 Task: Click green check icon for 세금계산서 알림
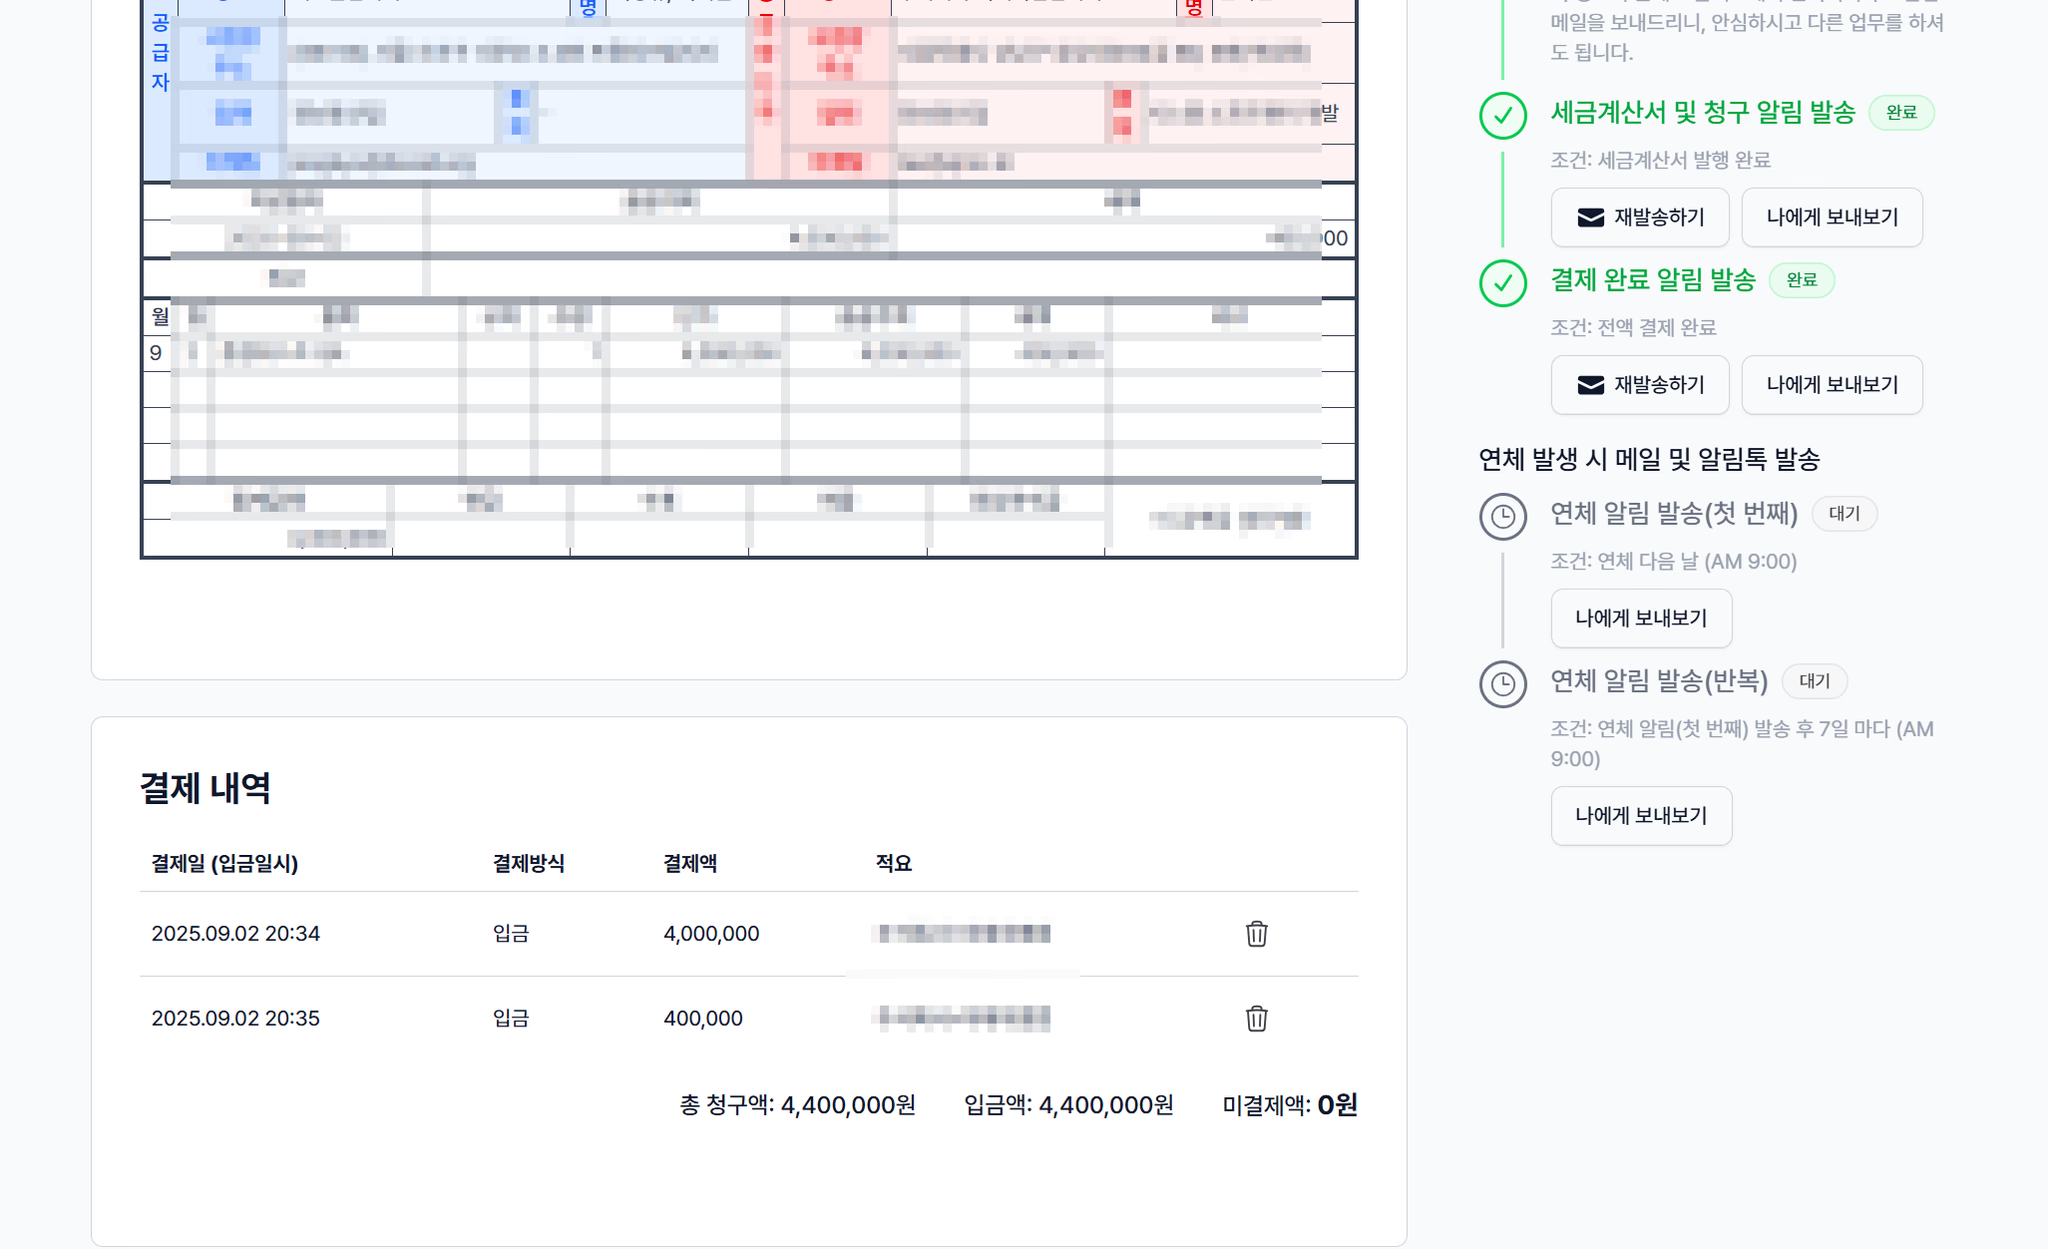[1502, 116]
